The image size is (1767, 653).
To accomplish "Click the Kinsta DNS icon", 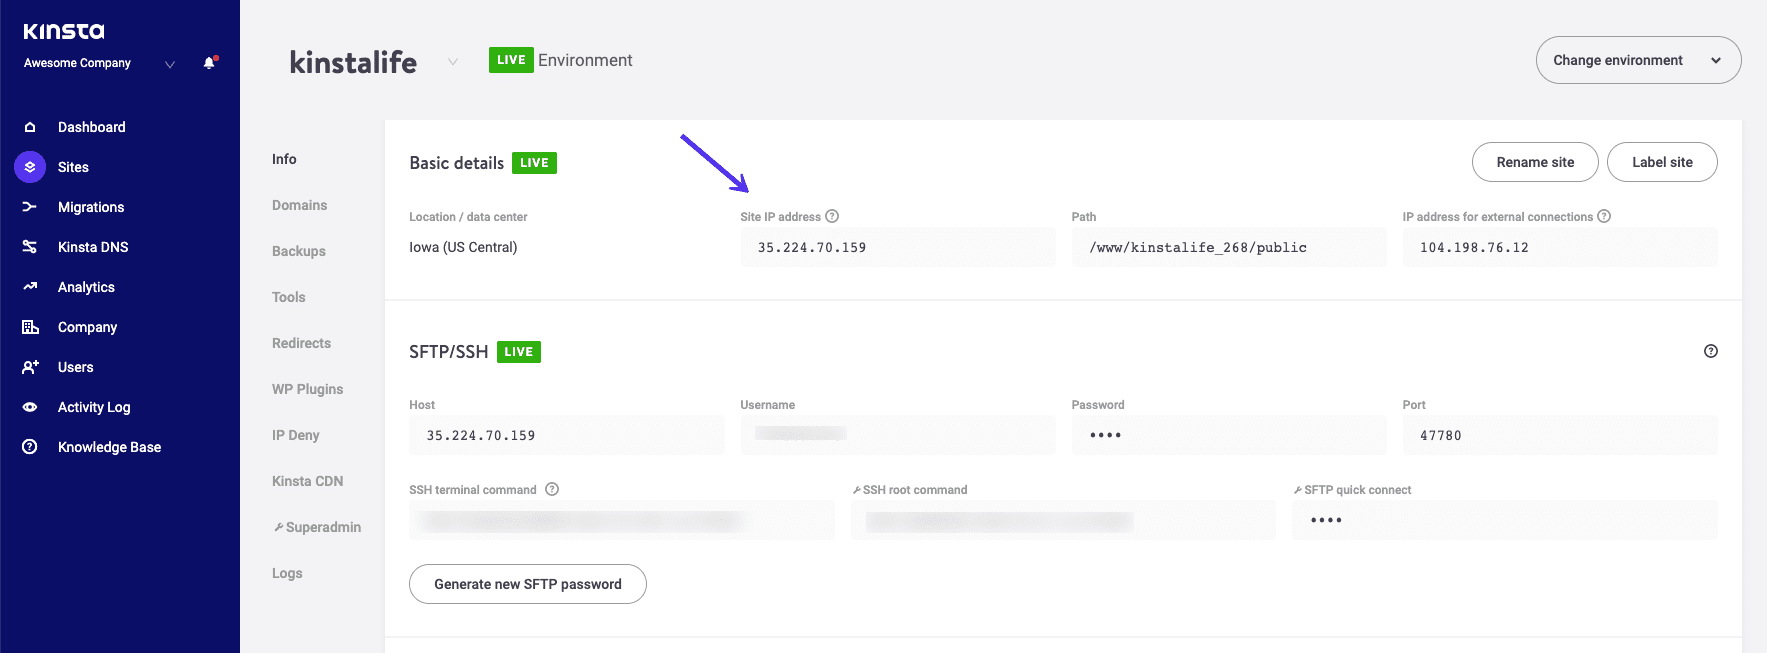I will click(30, 247).
